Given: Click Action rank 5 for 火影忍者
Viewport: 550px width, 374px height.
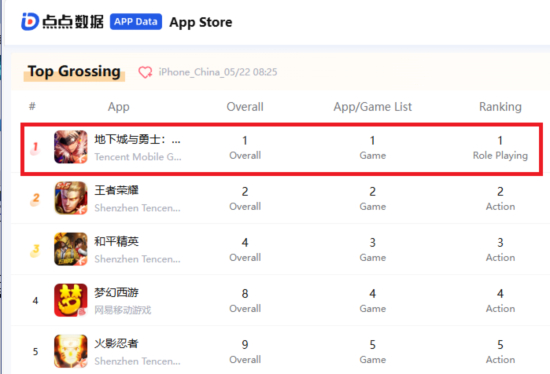Looking at the screenshot, I should click(x=500, y=352).
